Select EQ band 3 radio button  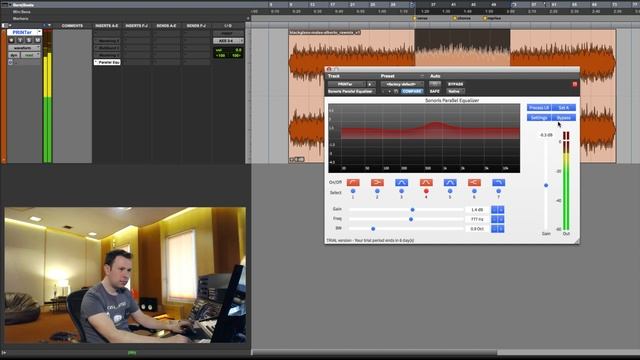[x=402, y=191]
